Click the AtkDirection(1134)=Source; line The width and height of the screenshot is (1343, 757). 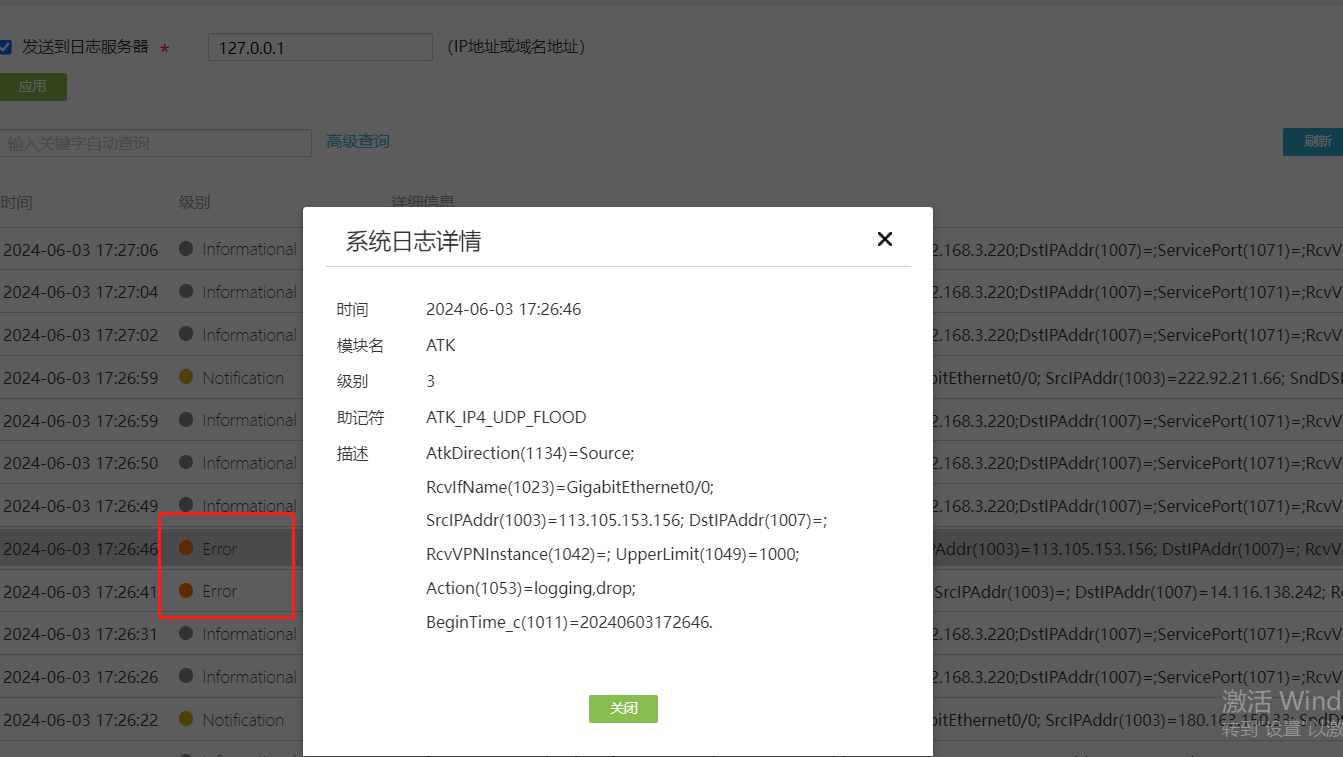pos(530,454)
